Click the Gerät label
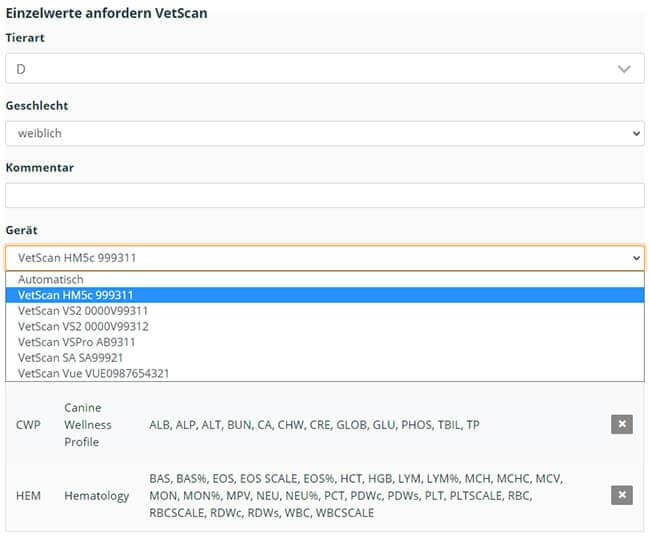 pos(22,230)
